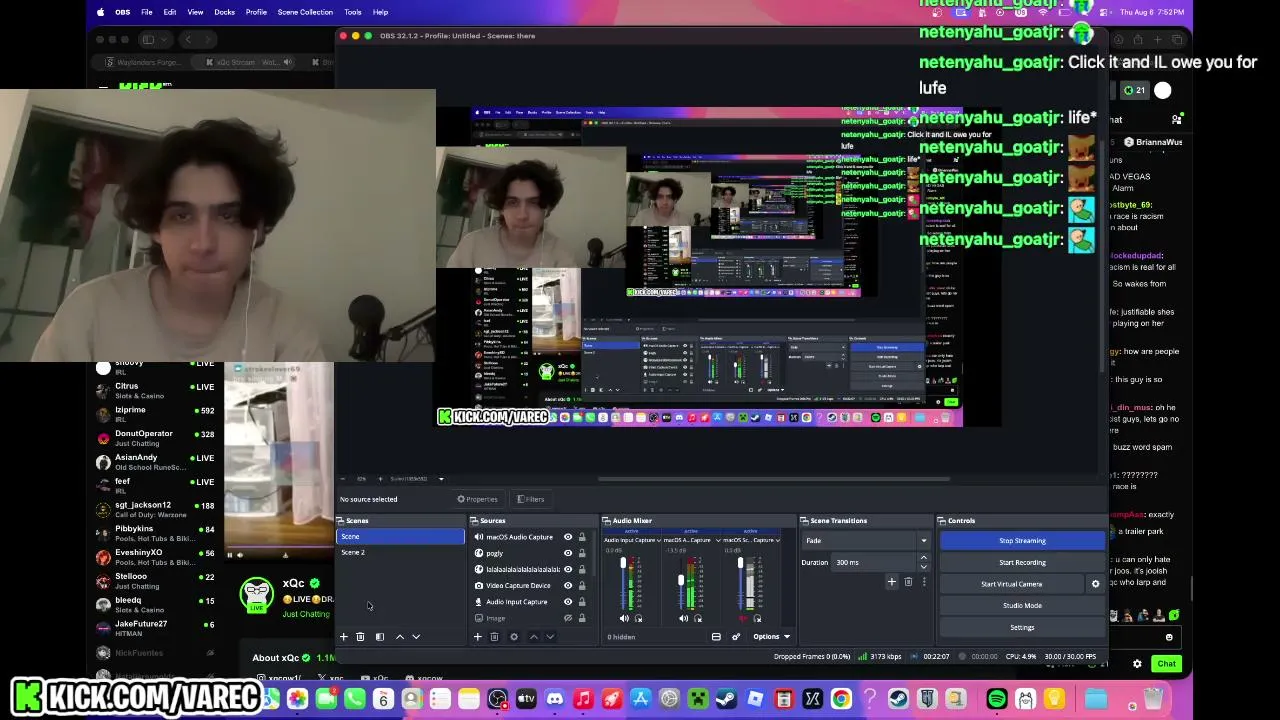Screen dimensions: 1280x720
Task: Add a new scene with the plus icon
Action: (343, 637)
